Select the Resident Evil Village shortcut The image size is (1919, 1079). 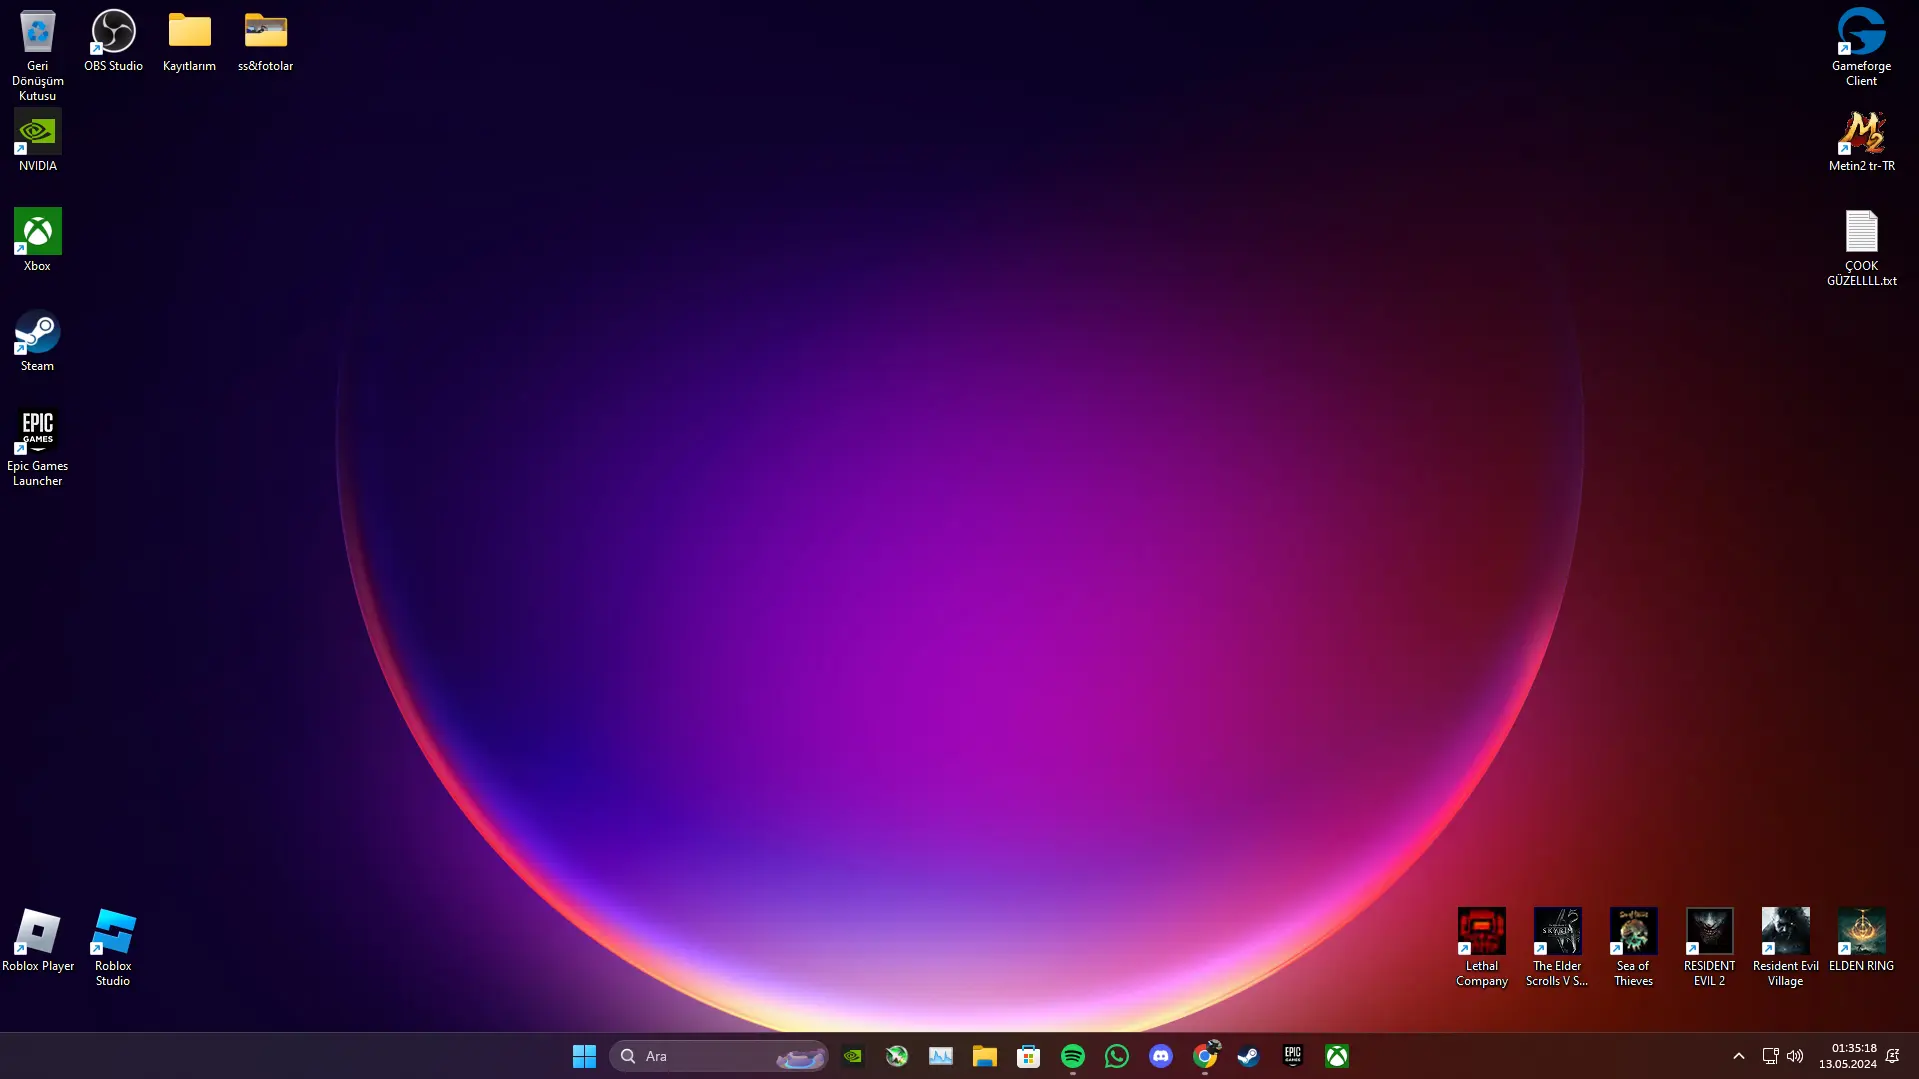pyautogui.click(x=1785, y=947)
